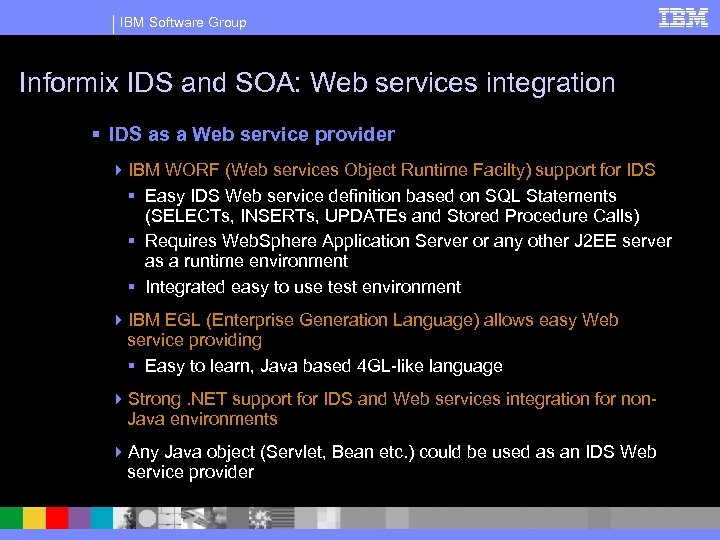Click the arrow bullet beside Strong .NET support

(118, 399)
